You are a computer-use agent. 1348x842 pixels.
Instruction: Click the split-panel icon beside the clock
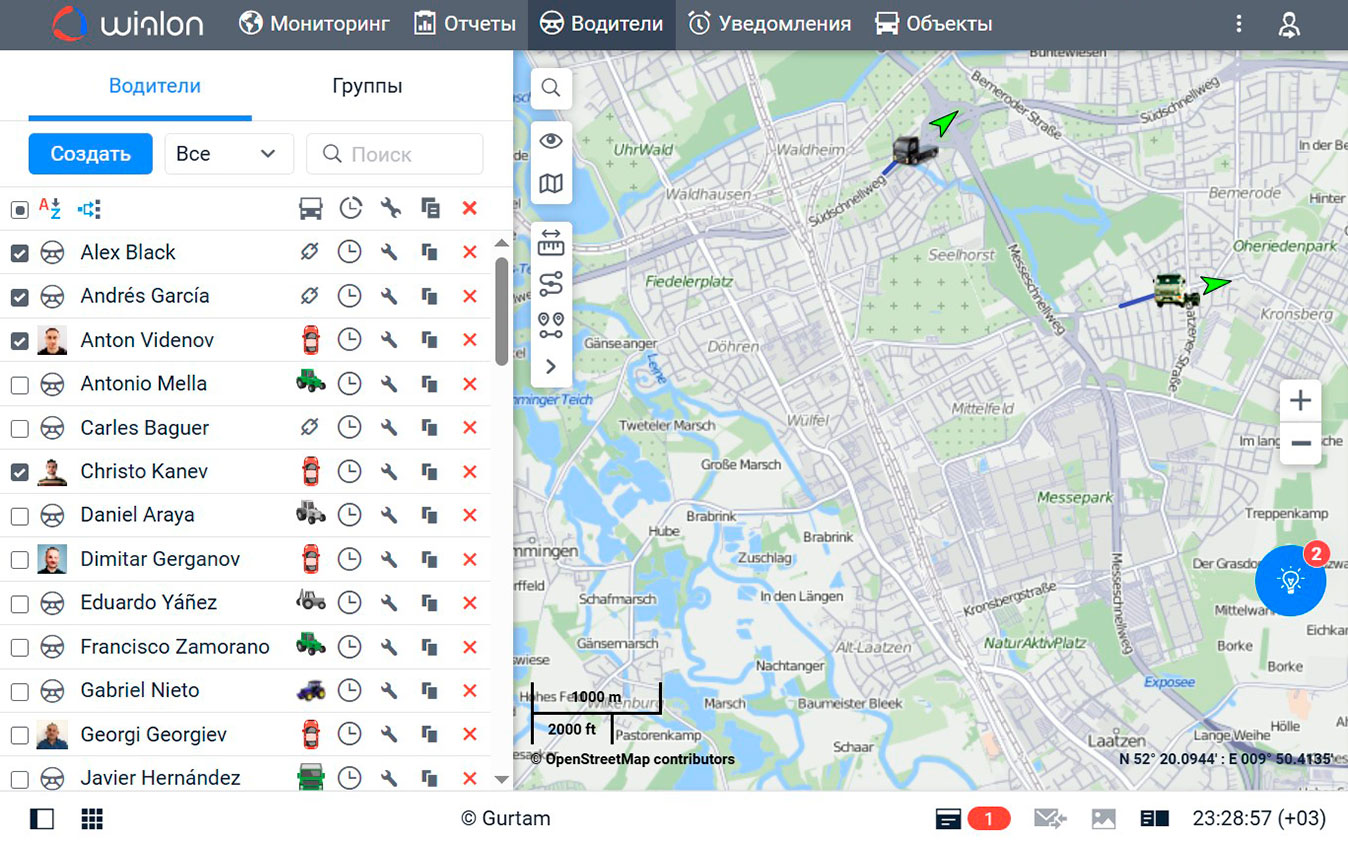pyautogui.click(x=1155, y=819)
